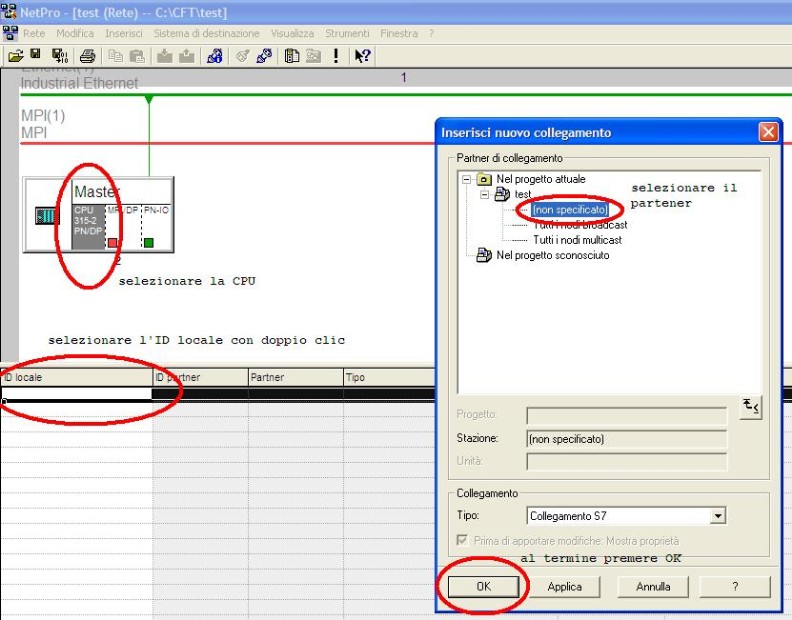Open the Modifica menu
This screenshot has width=792, height=620.
75,33
